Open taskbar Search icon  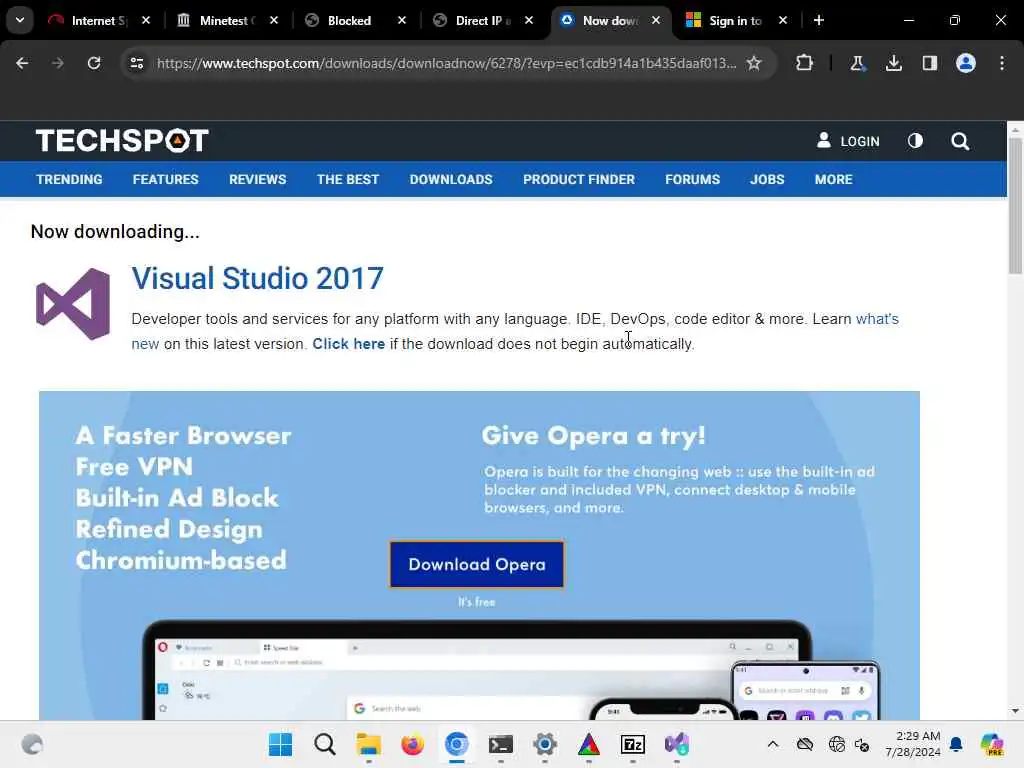tap(325, 744)
